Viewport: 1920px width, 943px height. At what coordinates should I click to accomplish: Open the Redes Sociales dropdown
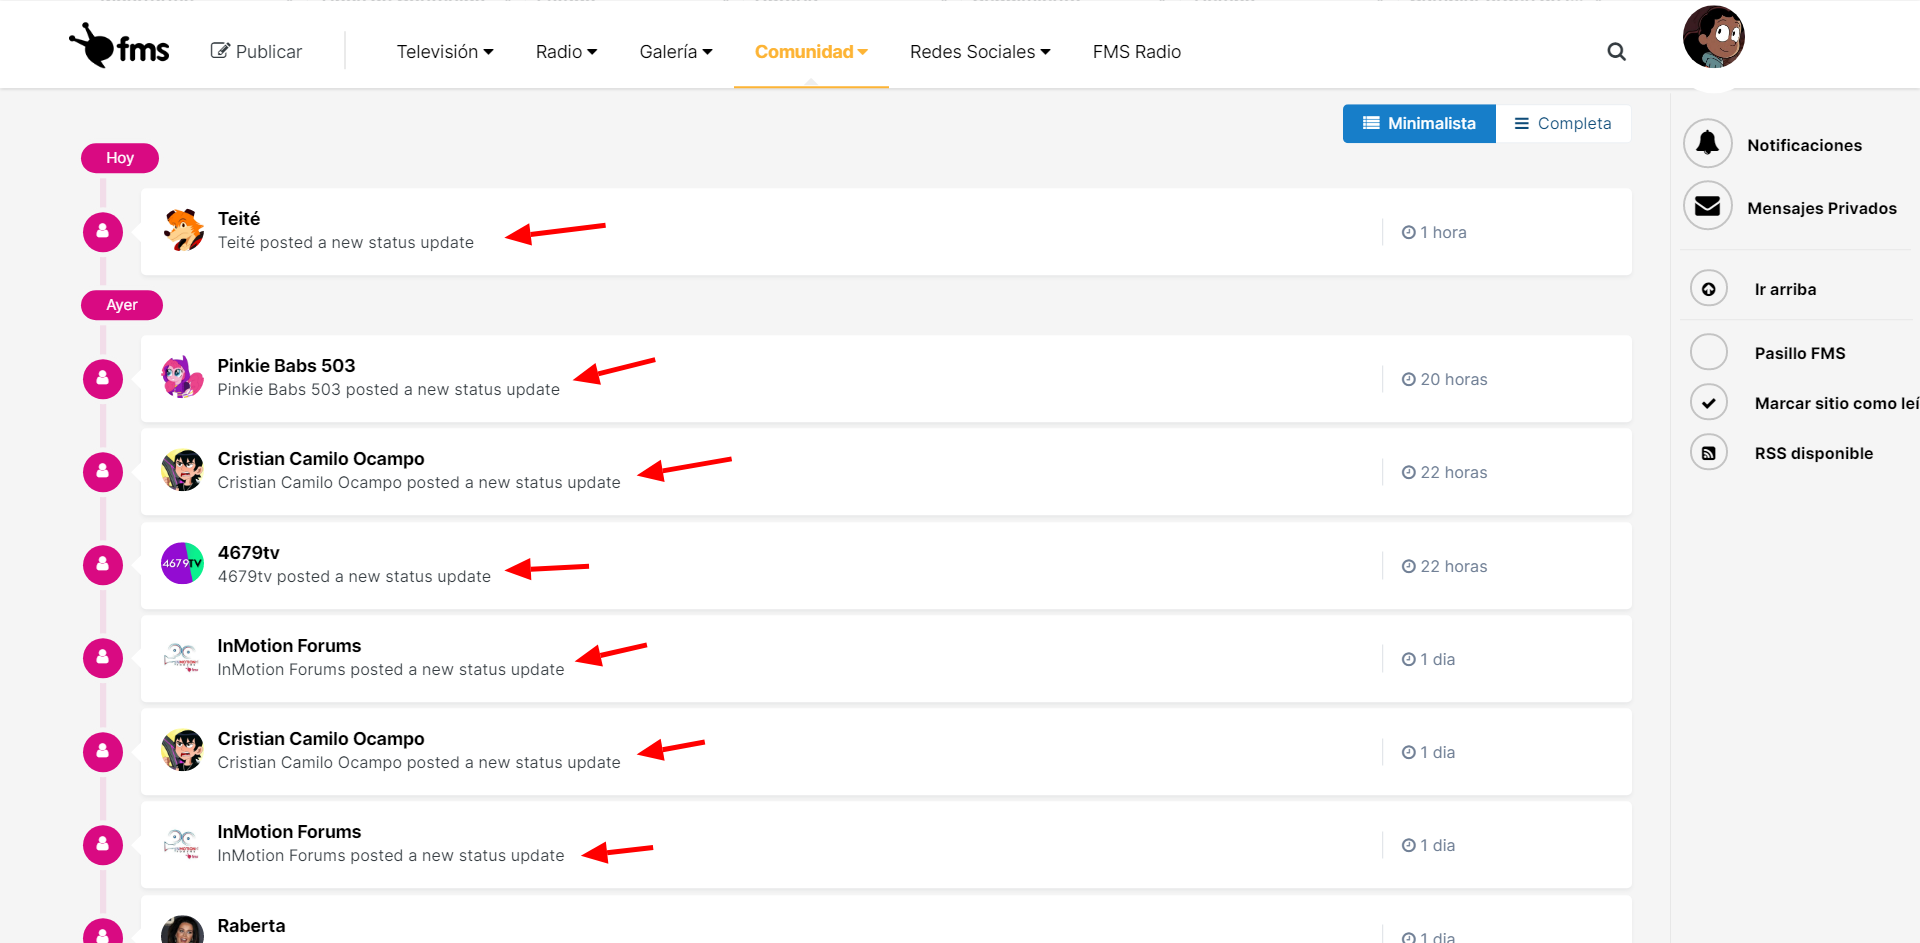pos(980,52)
